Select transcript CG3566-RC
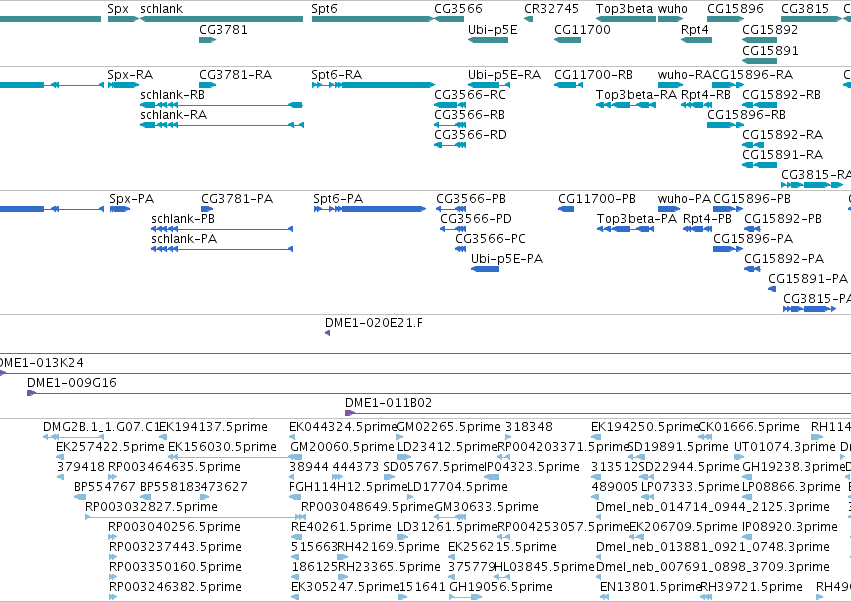The image size is (851, 602). (x=469, y=94)
